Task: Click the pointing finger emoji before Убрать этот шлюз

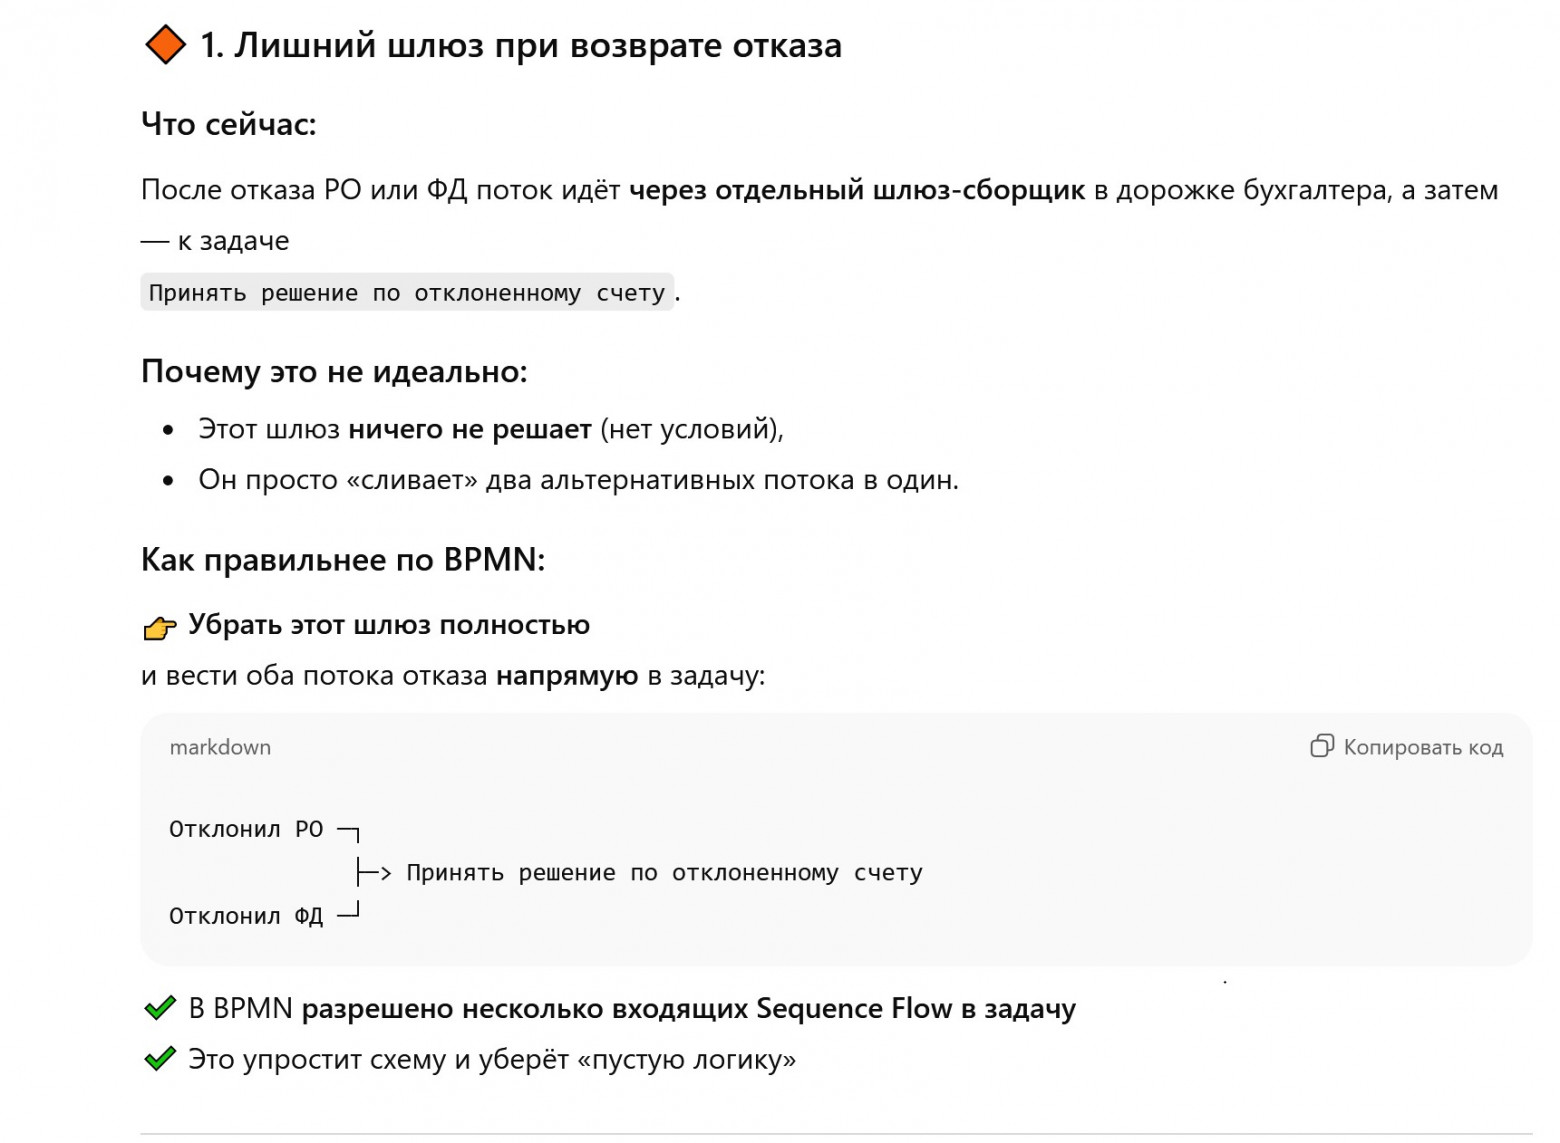Action: (x=158, y=625)
